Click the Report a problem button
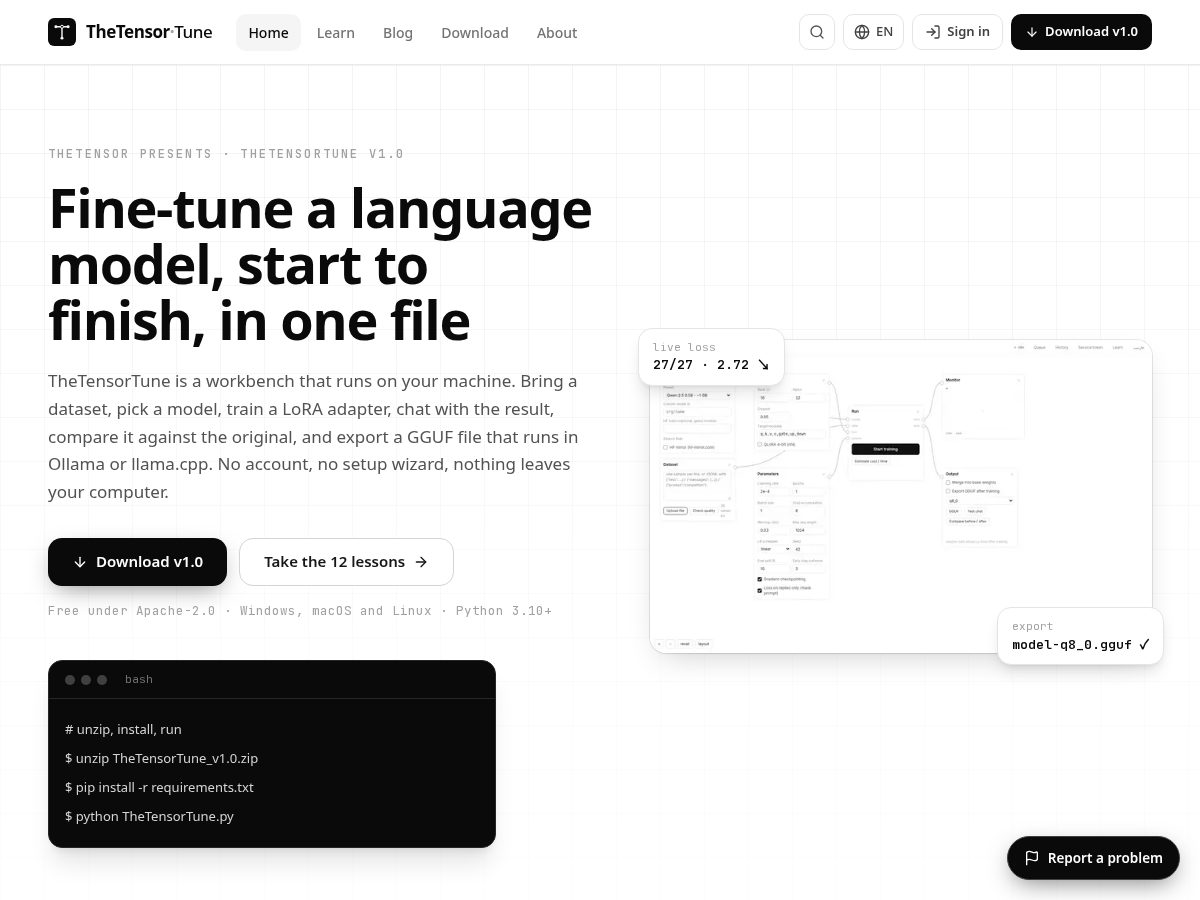 click(x=1093, y=858)
